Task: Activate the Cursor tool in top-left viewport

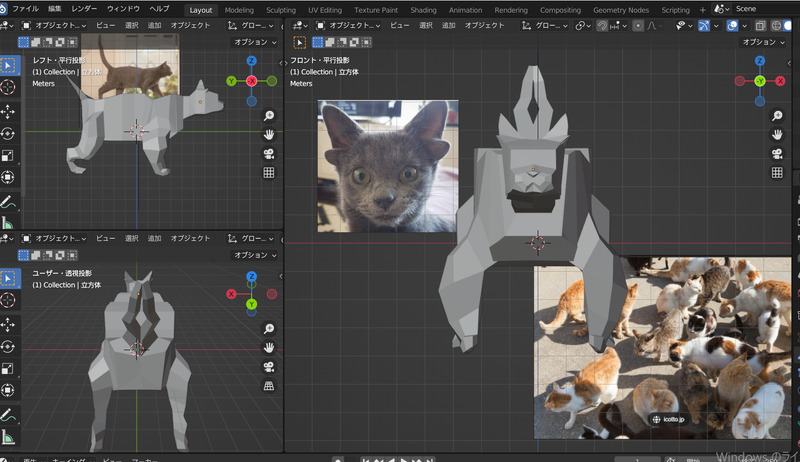Action: [x=8, y=88]
